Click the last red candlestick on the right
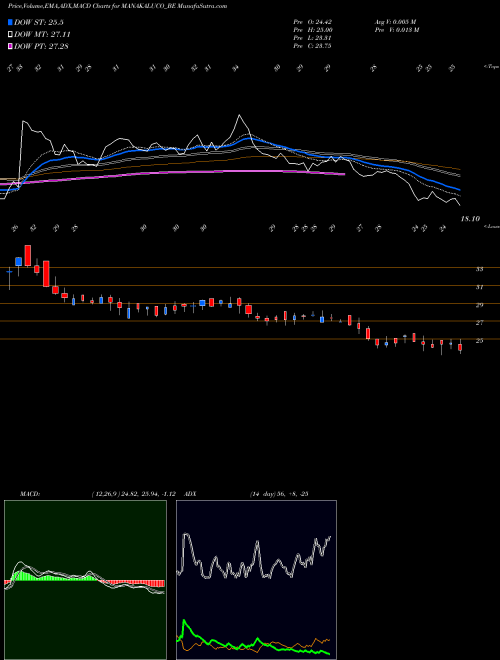500x660 pixels. coord(460,347)
